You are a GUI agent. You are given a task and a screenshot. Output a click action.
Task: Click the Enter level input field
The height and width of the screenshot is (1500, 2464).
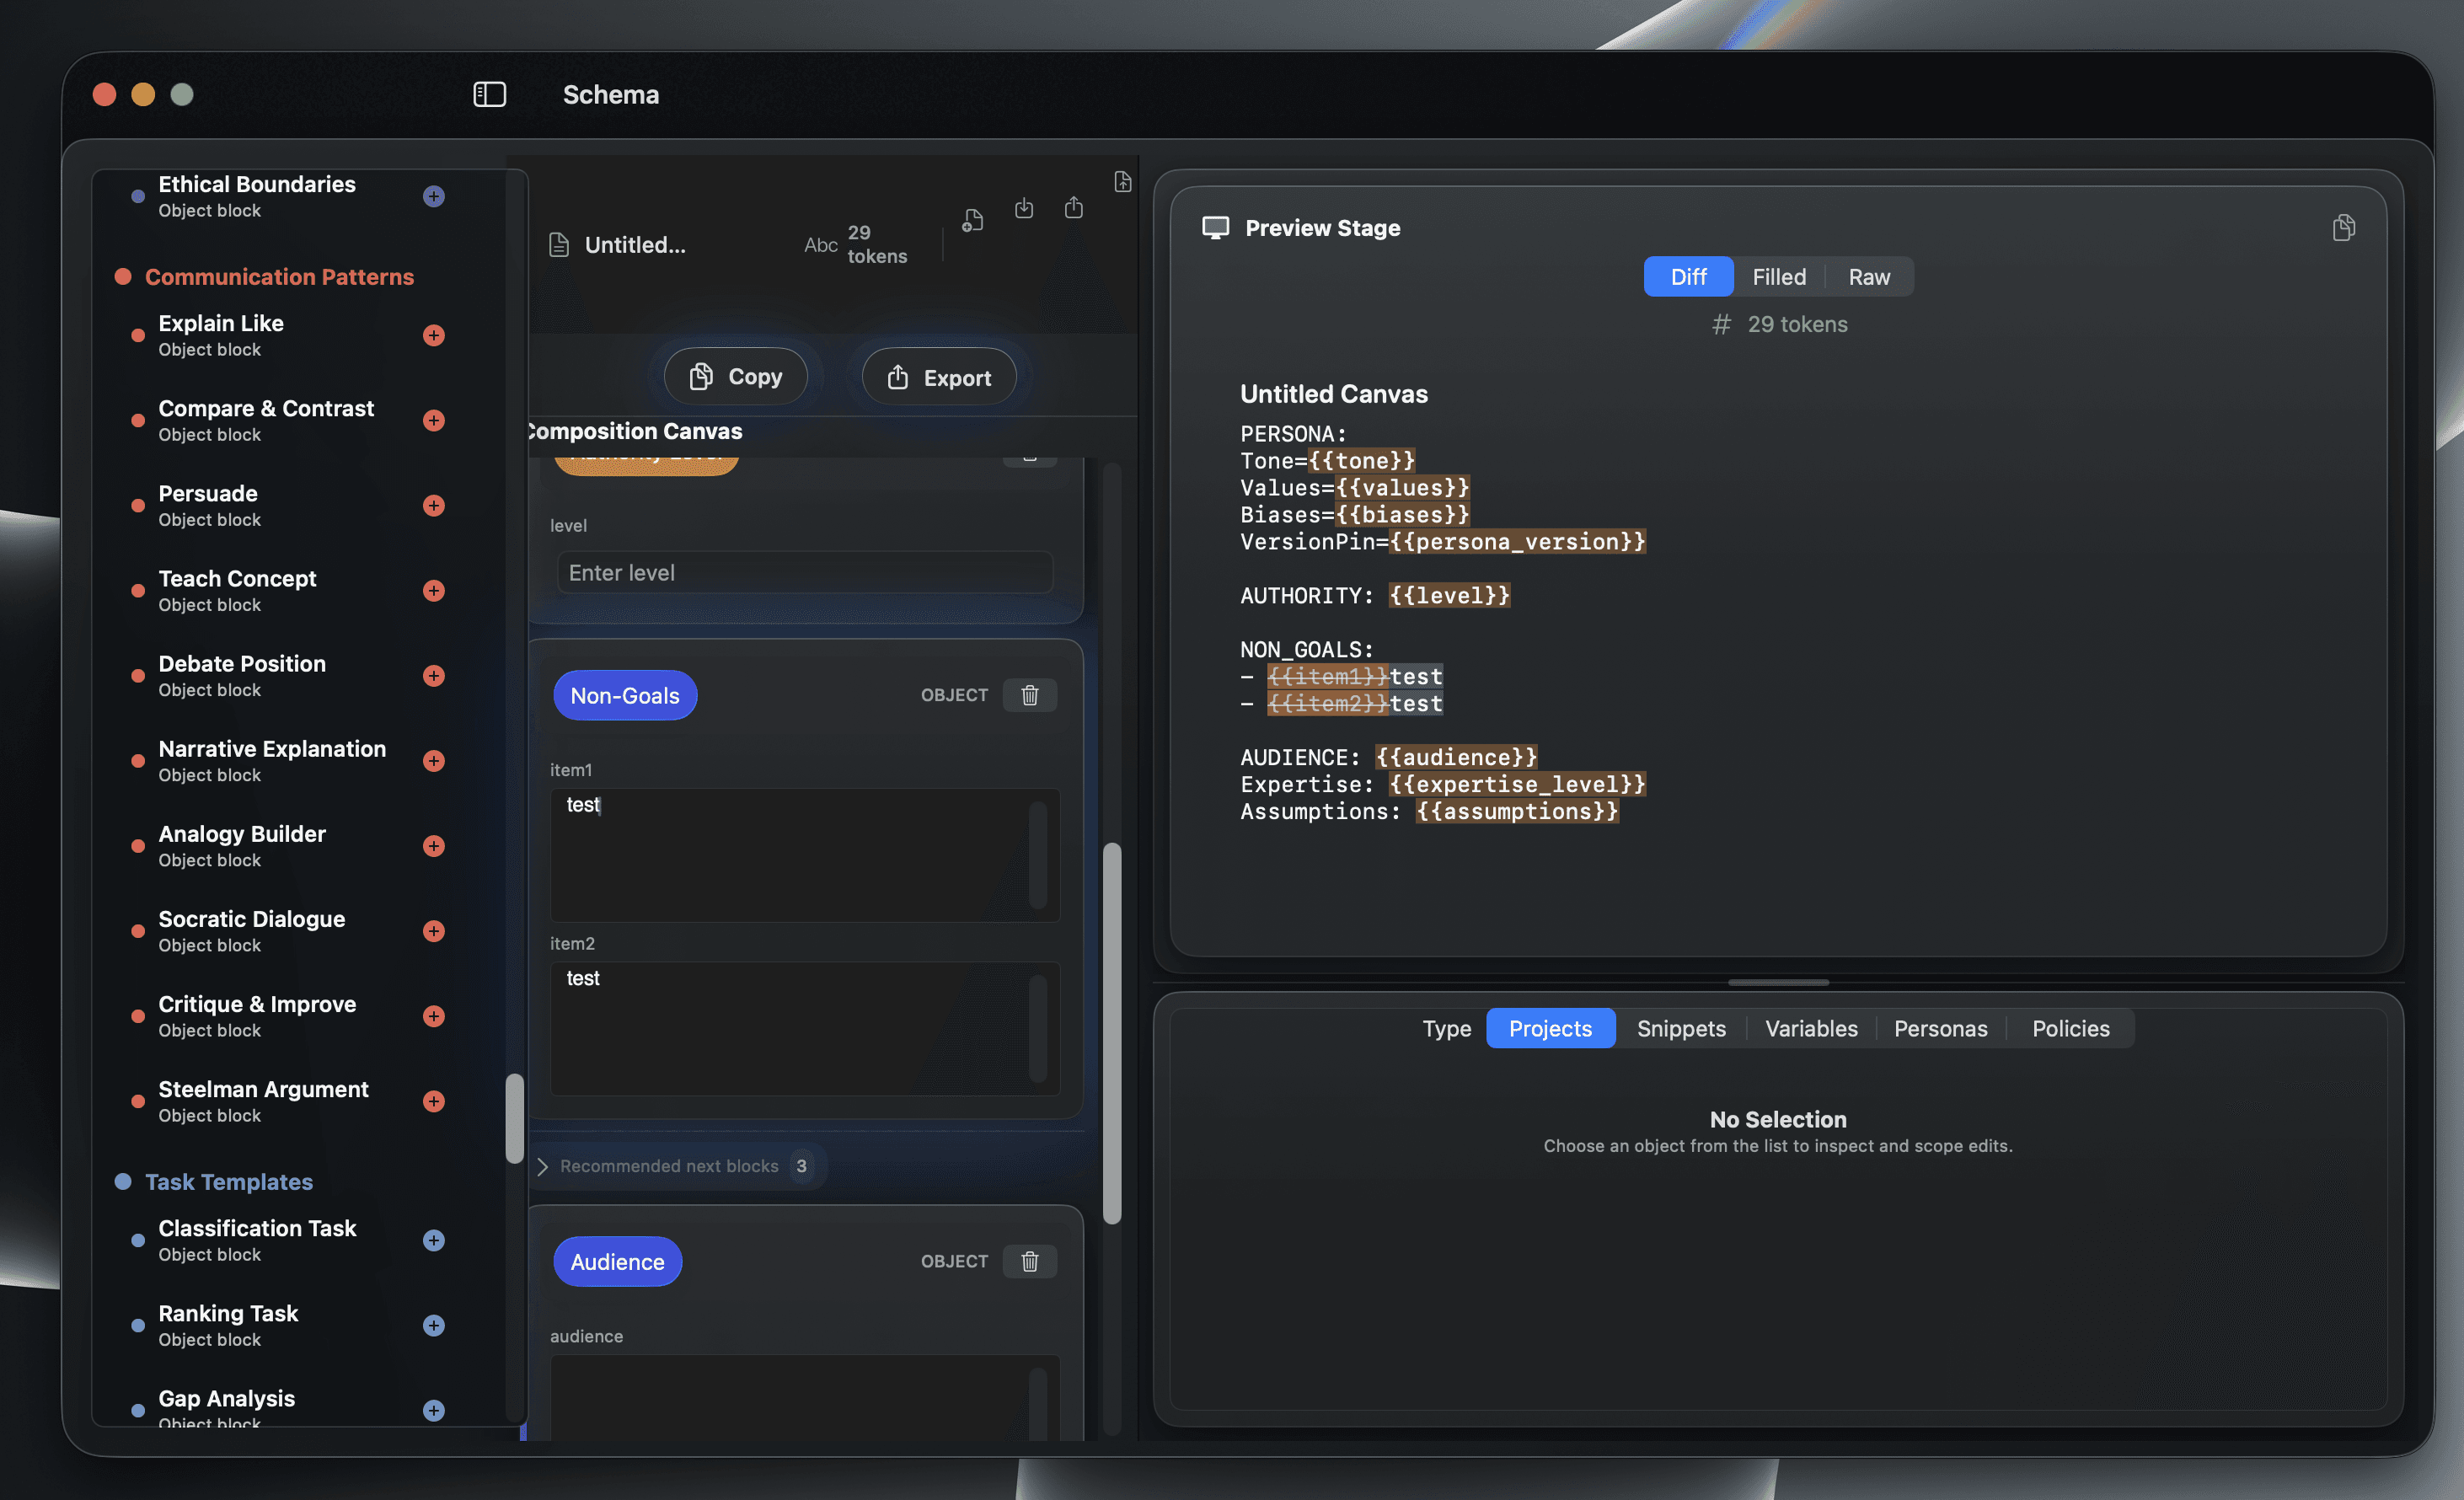(x=804, y=573)
